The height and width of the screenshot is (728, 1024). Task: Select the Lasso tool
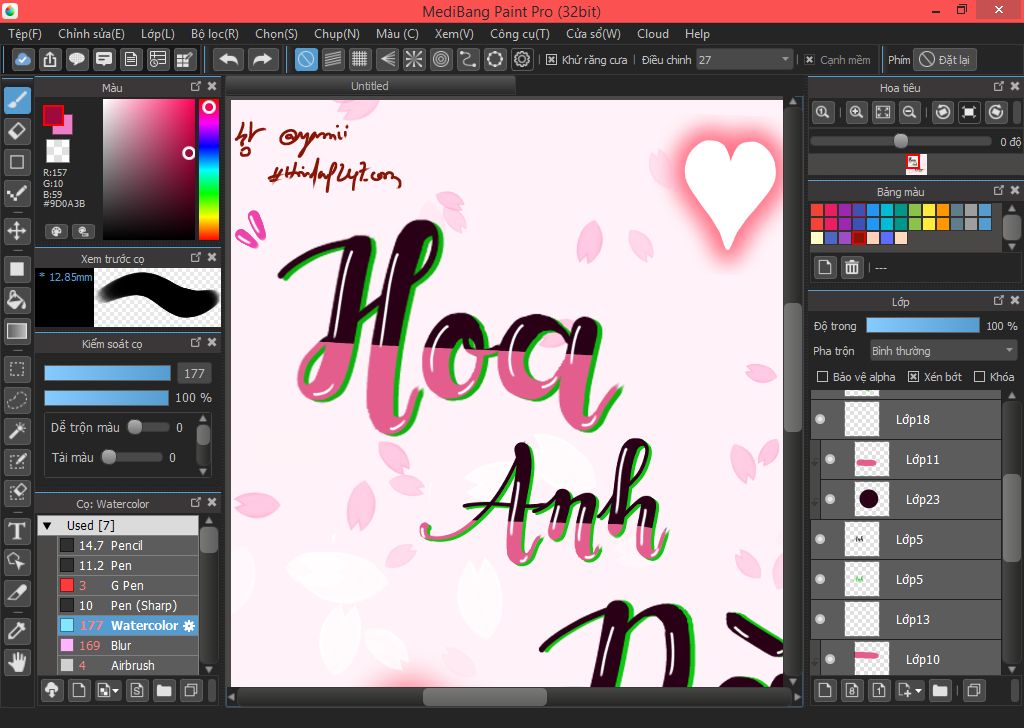pos(17,400)
